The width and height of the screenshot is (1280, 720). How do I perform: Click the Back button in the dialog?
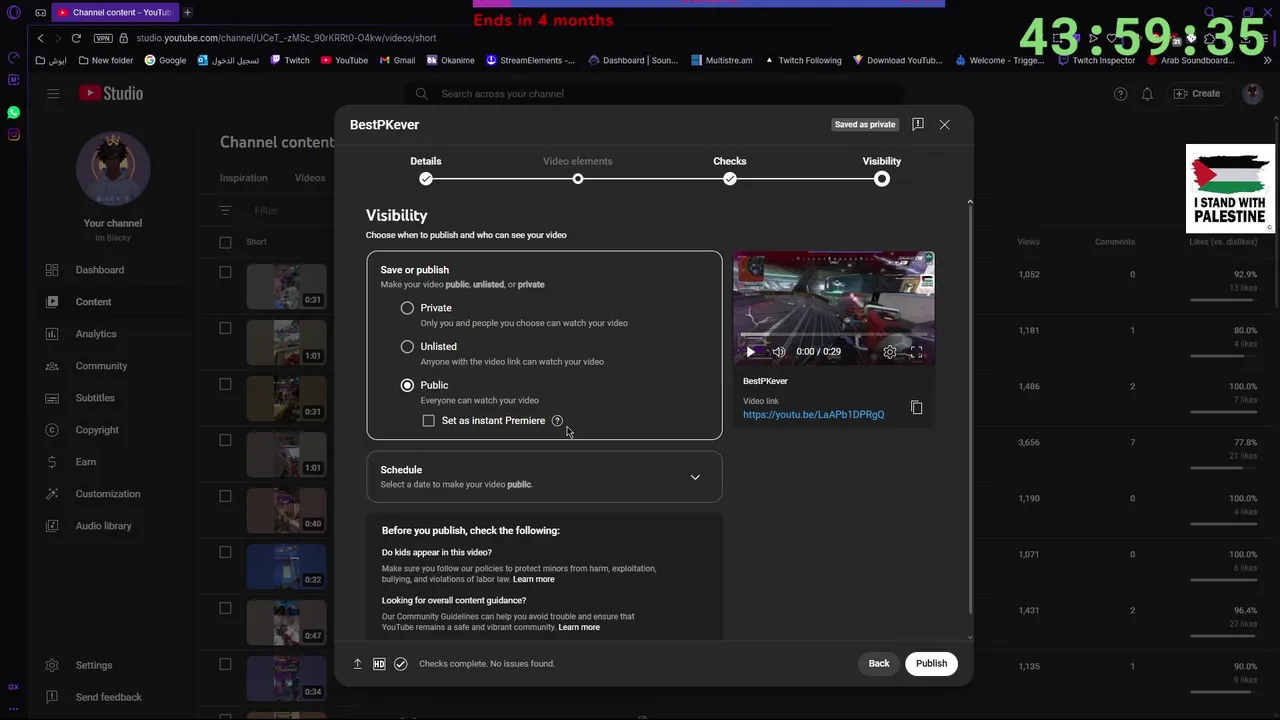point(879,664)
